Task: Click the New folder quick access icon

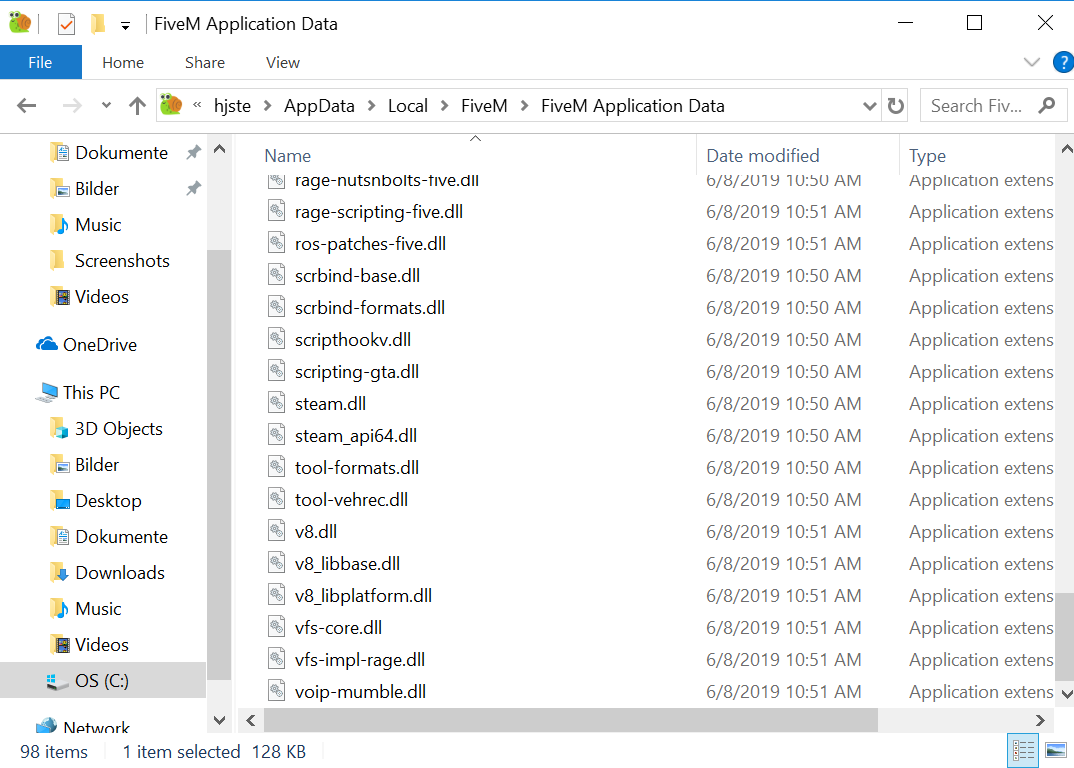Action: tap(98, 24)
